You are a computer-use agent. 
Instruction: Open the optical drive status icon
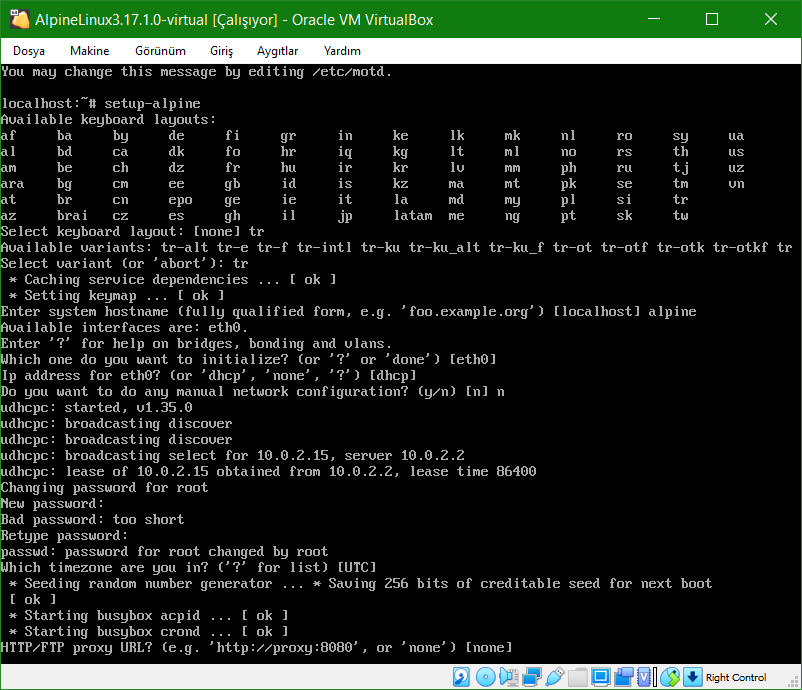coord(485,677)
